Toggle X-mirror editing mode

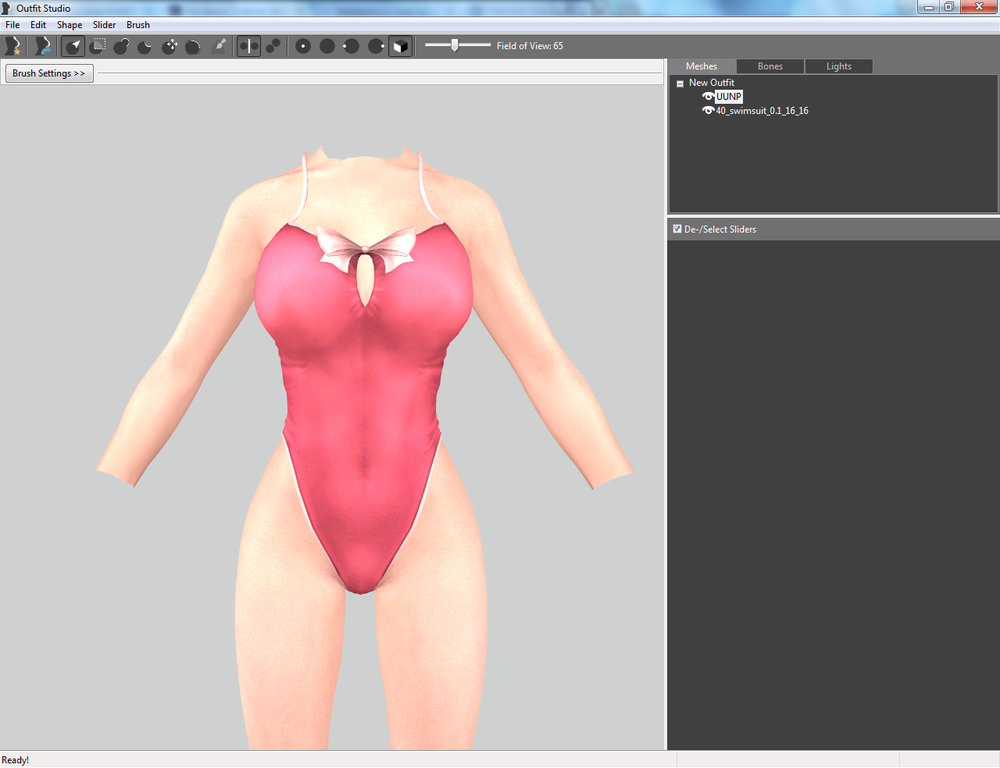pyautogui.click(x=249, y=46)
